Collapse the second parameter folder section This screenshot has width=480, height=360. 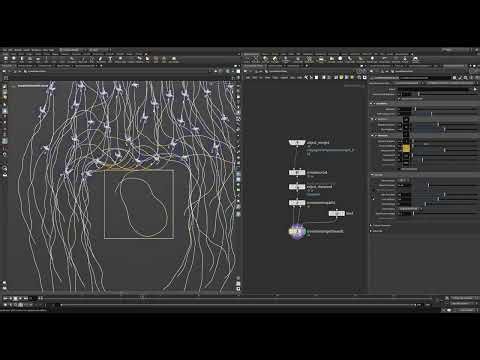(372, 119)
